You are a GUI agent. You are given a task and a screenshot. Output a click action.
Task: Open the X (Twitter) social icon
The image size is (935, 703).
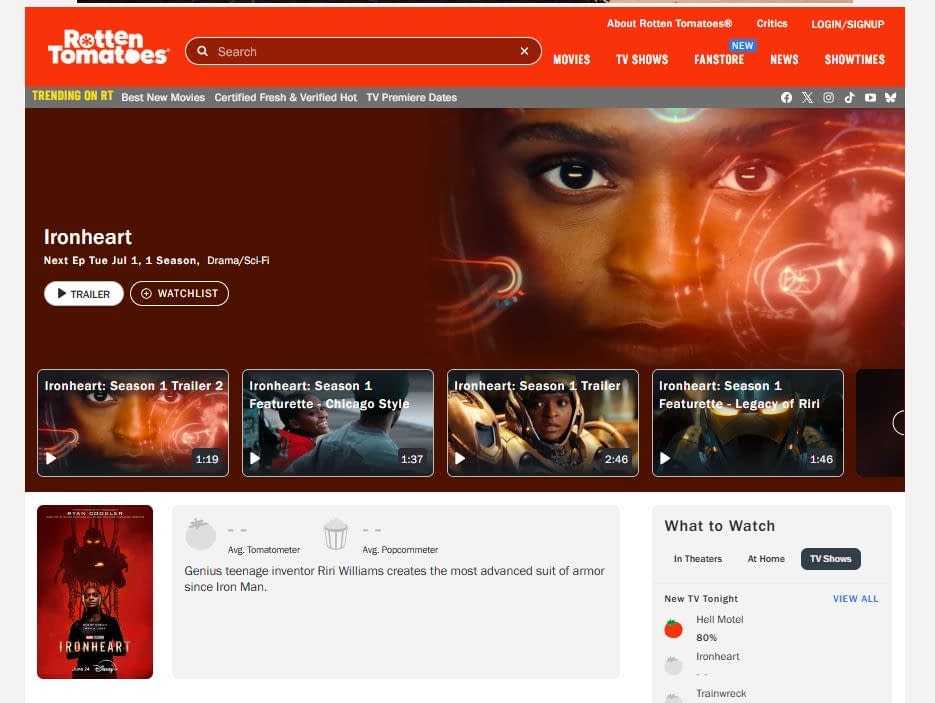(807, 98)
